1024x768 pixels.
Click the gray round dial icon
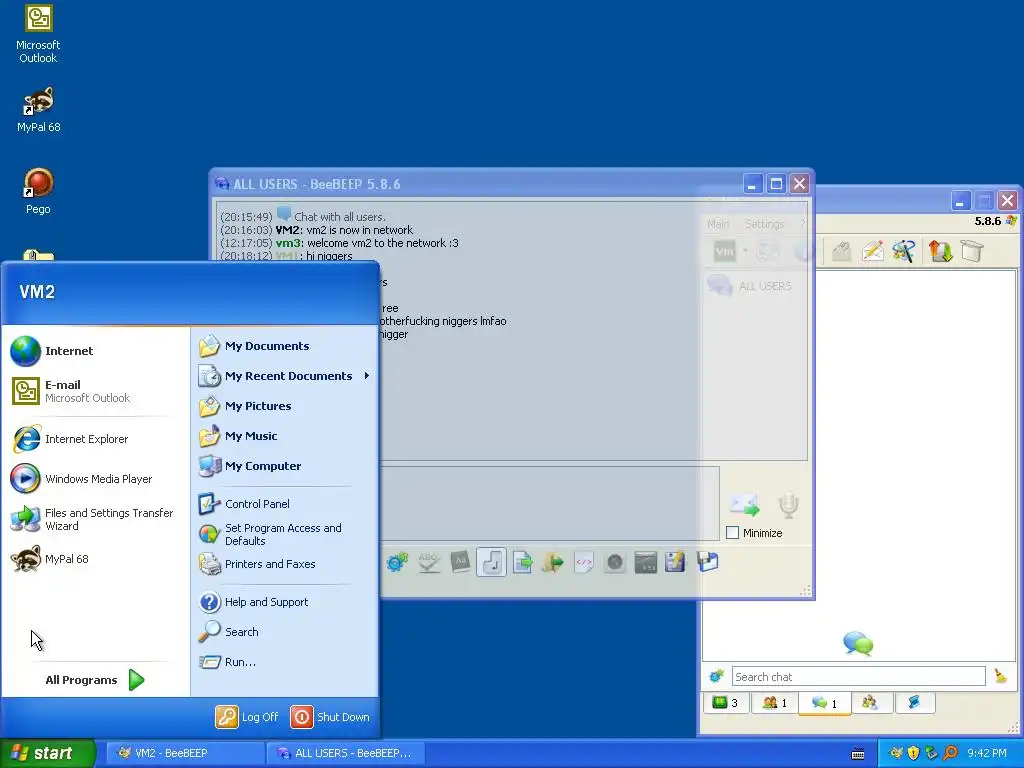[615, 562]
